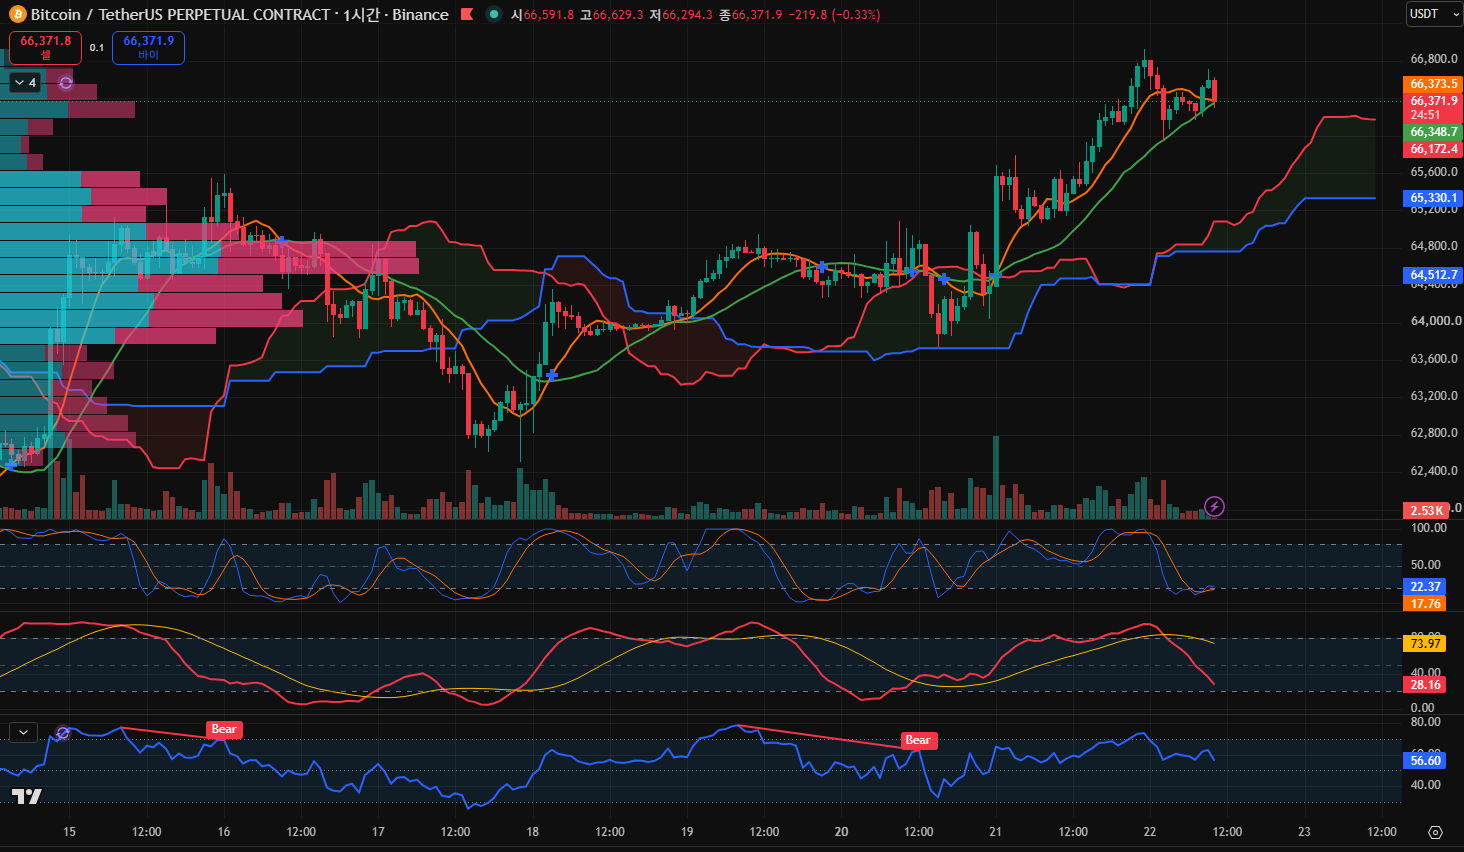Viewport: 1464px width, 852px height.
Task: Expand the bottom pane legend chevron
Action: [x=24, y=732]
